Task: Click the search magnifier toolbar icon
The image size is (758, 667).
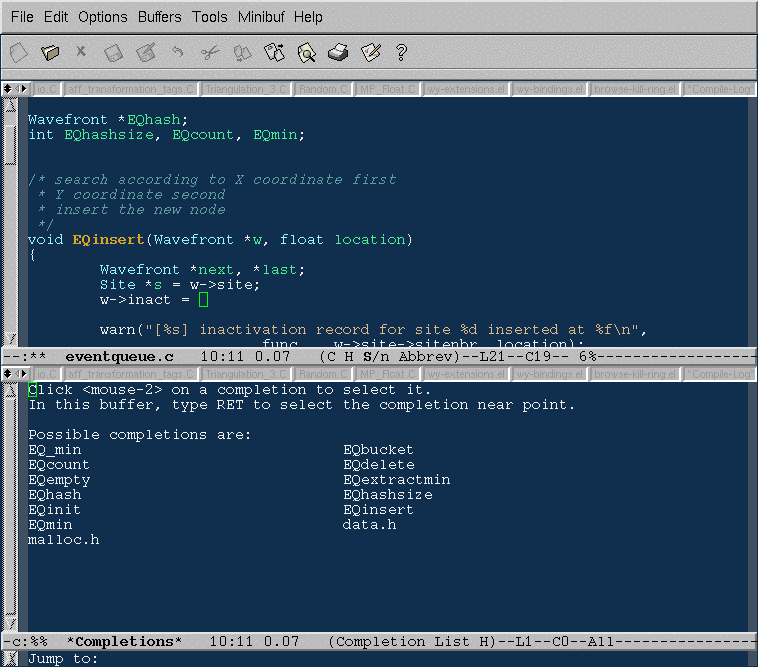Action: 306,52
